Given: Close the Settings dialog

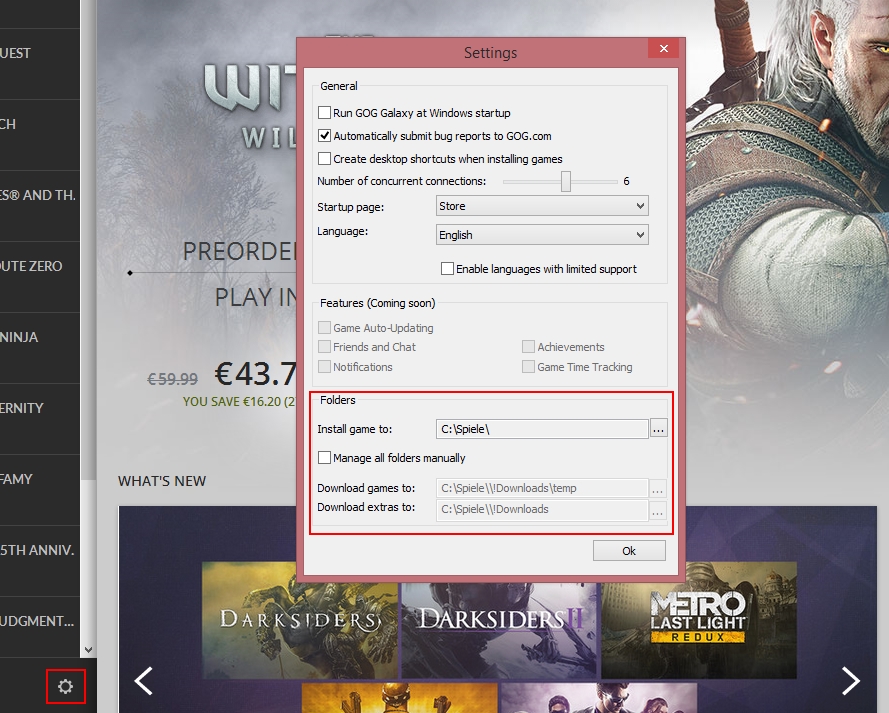Looking at the screenshot, I should click(x=664, y=49).
